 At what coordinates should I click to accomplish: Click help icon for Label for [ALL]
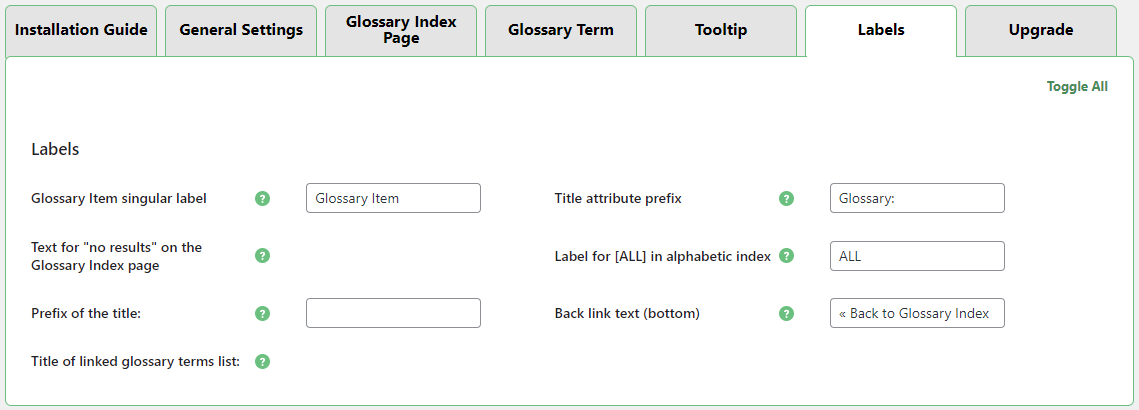[786, 256]
